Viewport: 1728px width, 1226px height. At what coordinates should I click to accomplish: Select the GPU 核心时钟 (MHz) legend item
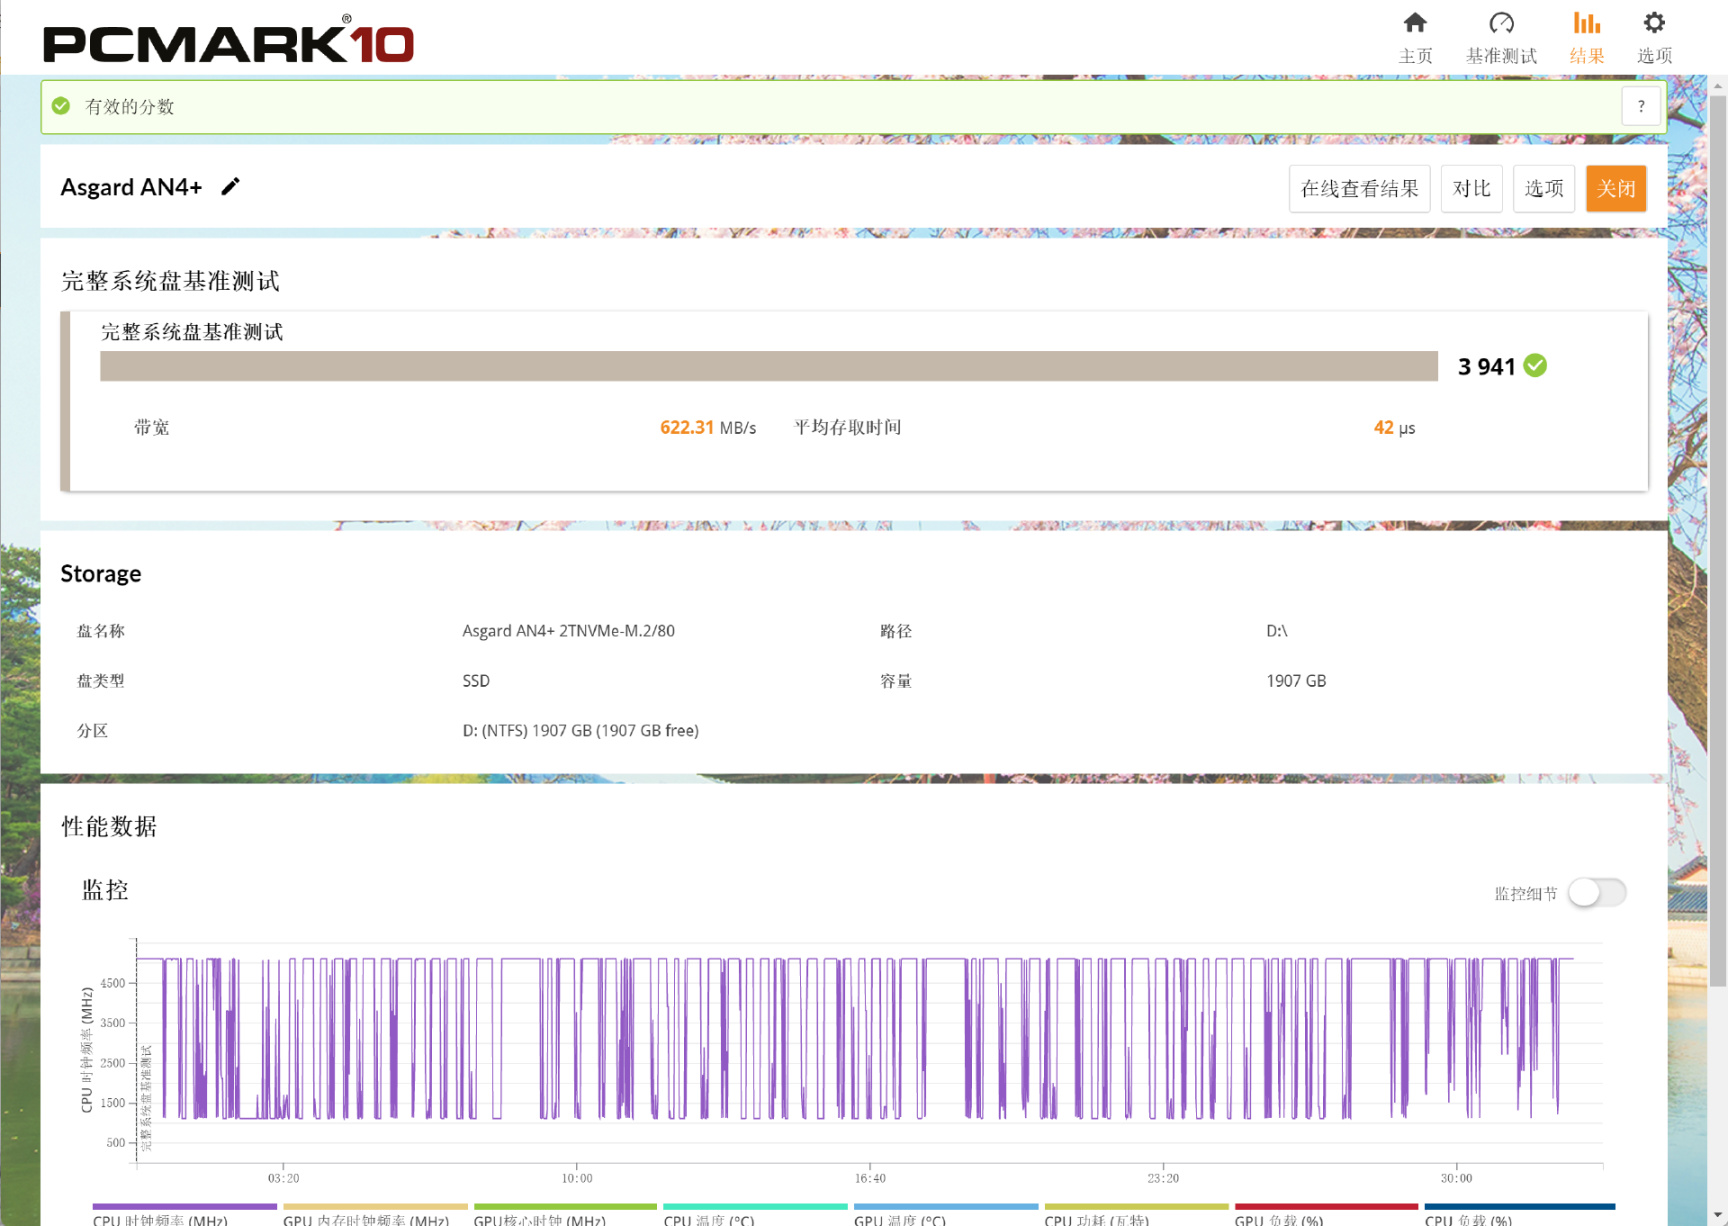click(x=565, y=1215)
